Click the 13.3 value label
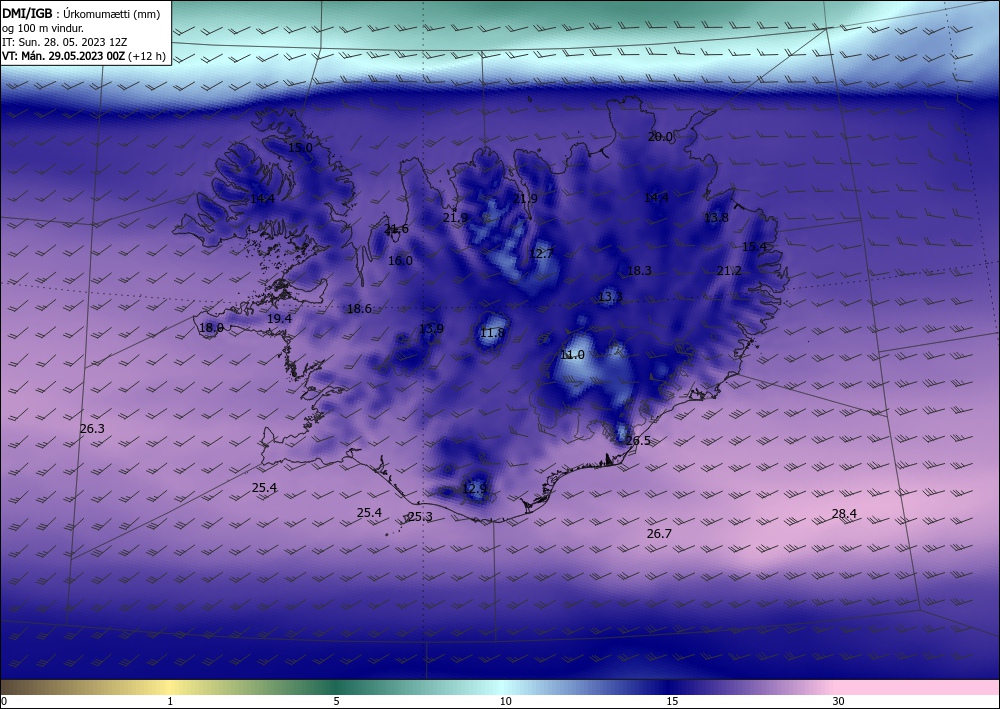The width and height of the screenshot is (1000, 709). click(x=610, y=296)
